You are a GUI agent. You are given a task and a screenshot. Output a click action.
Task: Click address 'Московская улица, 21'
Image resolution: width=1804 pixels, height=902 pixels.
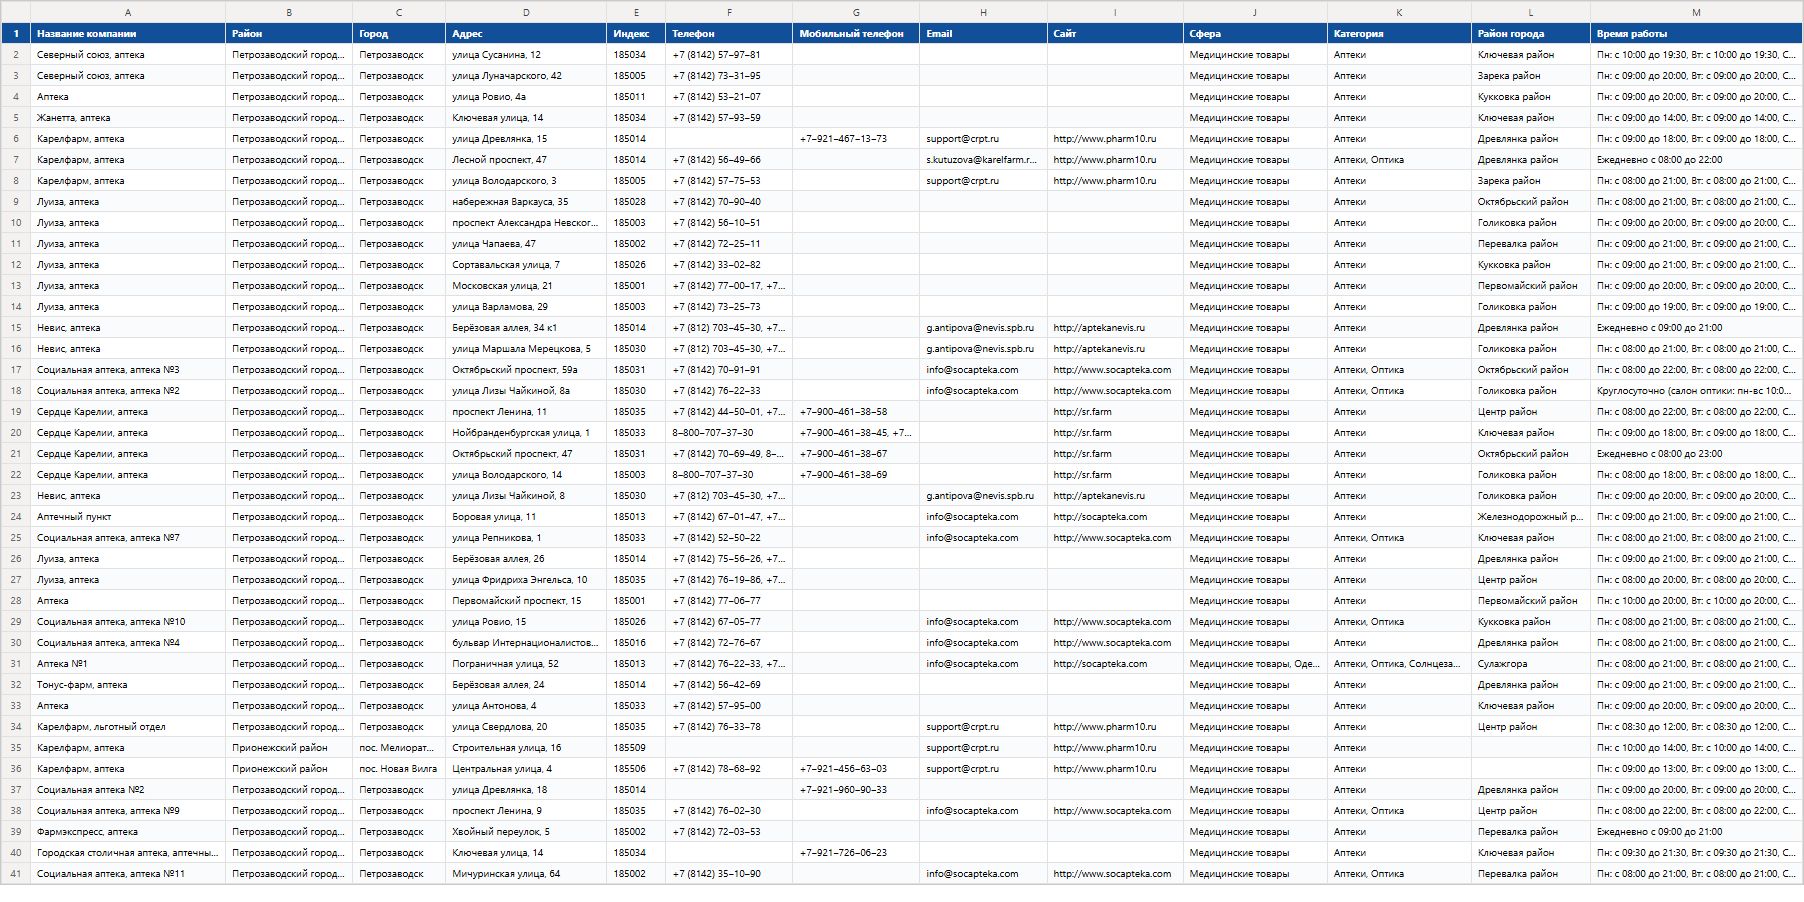(526, 286)
